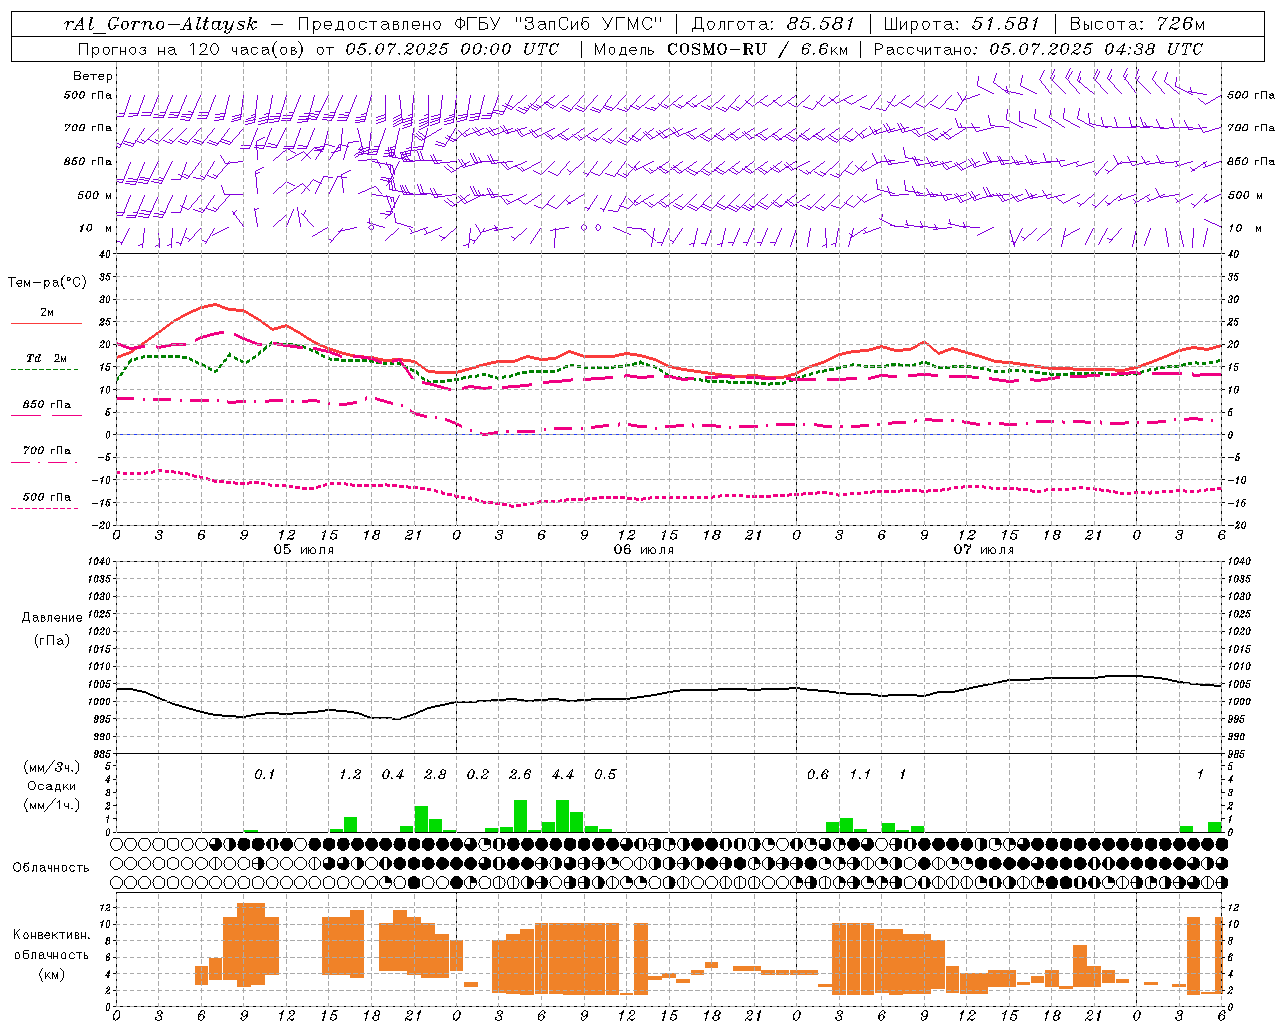Click the 850 гПа temperature legend entry

(46, 409)
